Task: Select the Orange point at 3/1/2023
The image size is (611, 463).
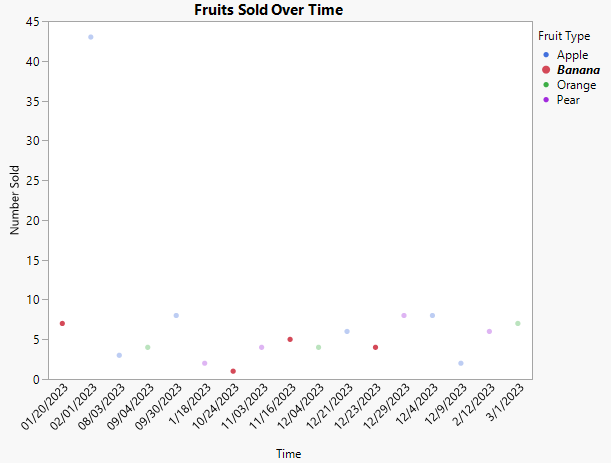Action: (518, 323)
